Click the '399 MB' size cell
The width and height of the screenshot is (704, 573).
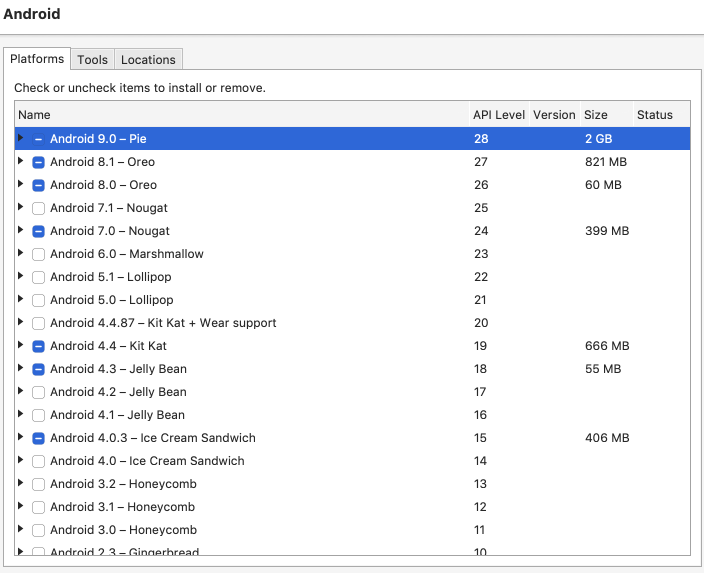[607, 231]
